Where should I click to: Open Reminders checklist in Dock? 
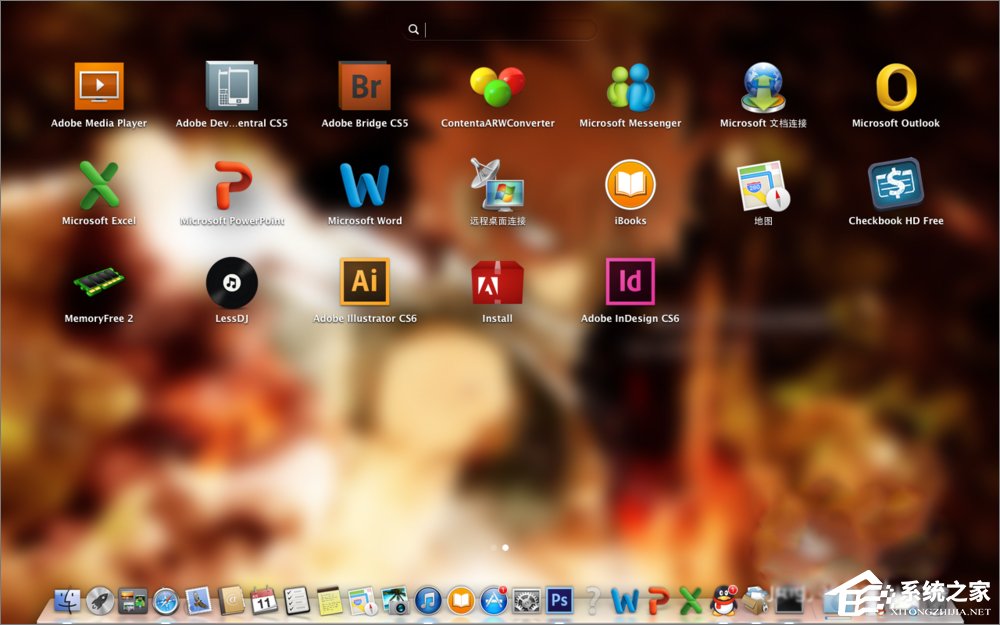(297, 601)
